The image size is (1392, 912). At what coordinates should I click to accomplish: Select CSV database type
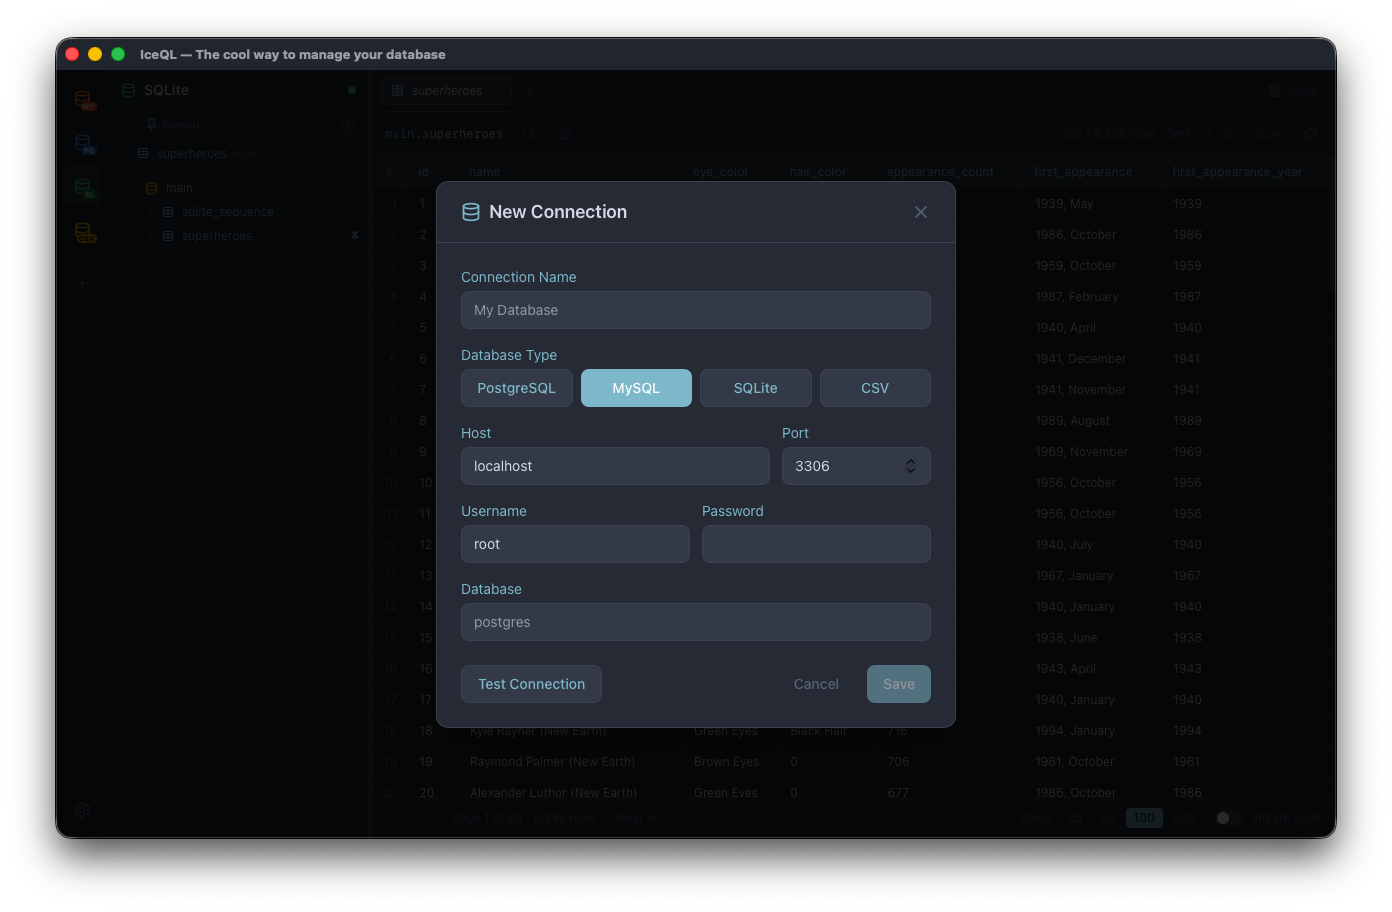click(x=875, y=388)
